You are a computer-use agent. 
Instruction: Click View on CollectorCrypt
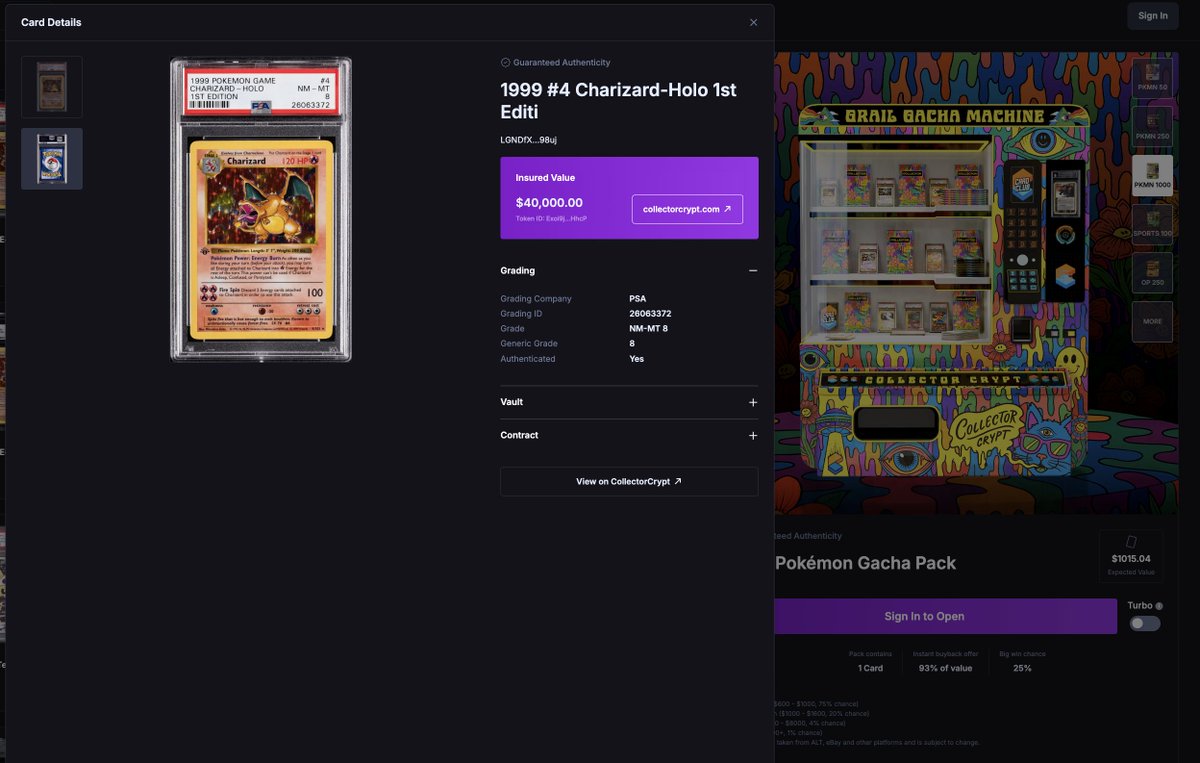(629, 480)
